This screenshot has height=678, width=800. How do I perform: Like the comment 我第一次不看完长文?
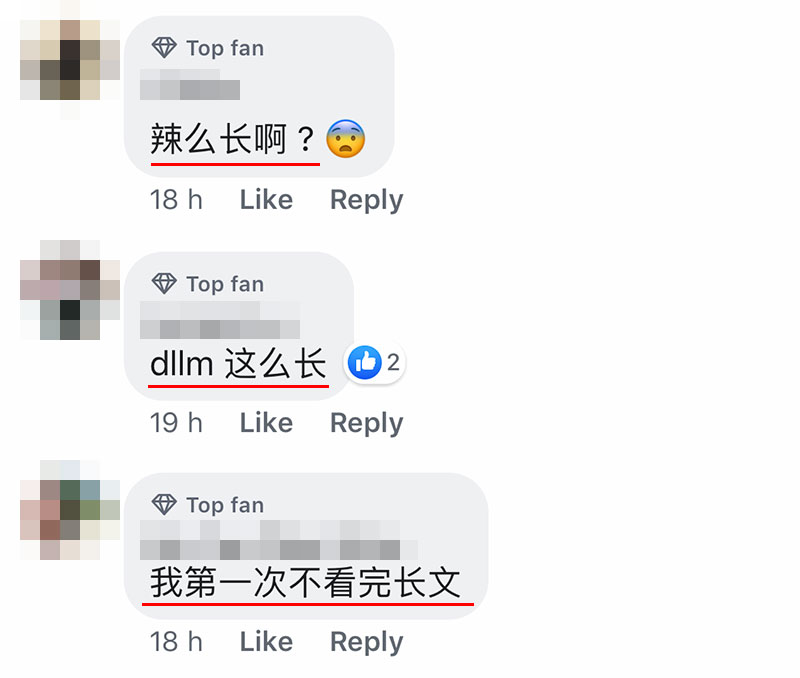266,641
